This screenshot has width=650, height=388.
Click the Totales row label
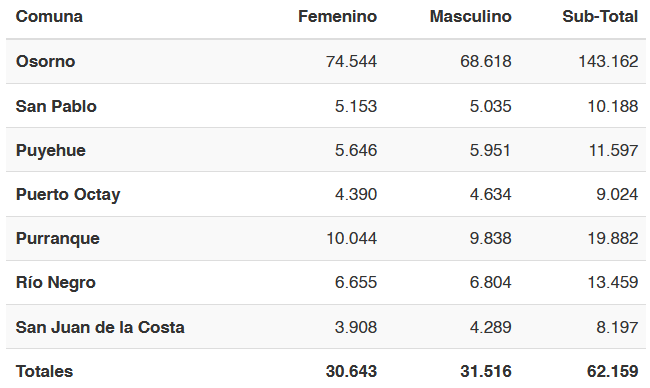pos(44,371)
